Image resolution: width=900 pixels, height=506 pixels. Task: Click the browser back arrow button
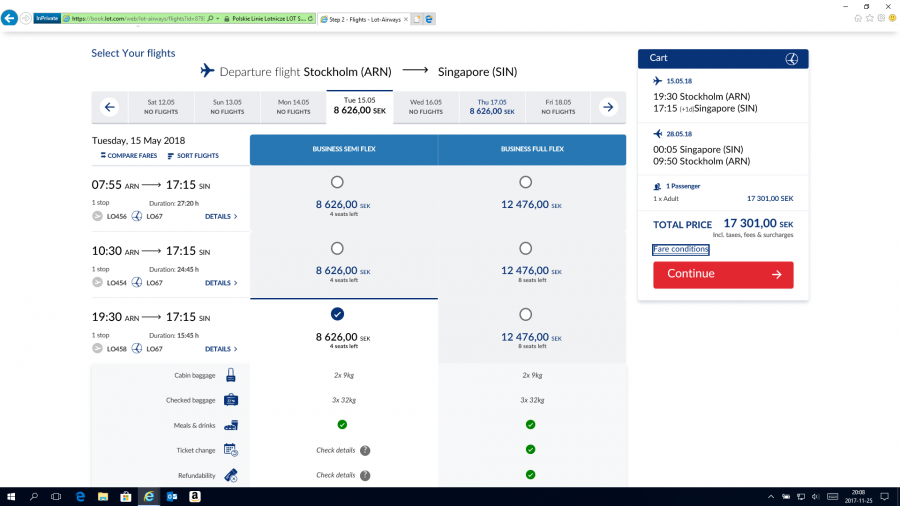11,18
